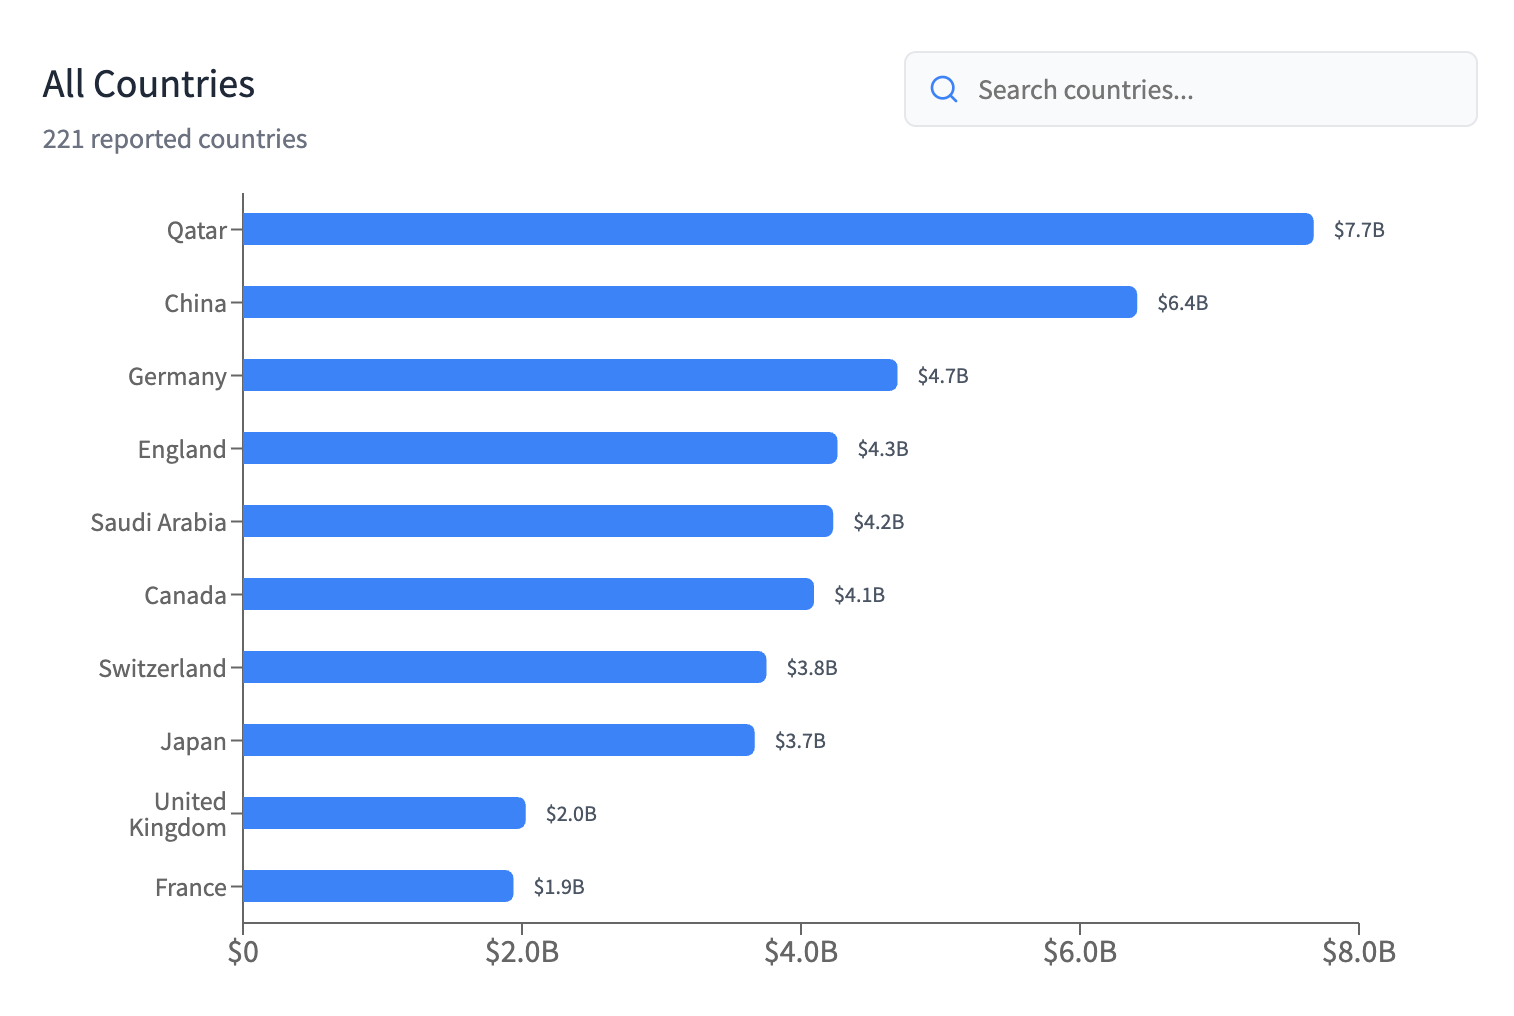
Task: Click the Japan bar
Action: [498, 740]
